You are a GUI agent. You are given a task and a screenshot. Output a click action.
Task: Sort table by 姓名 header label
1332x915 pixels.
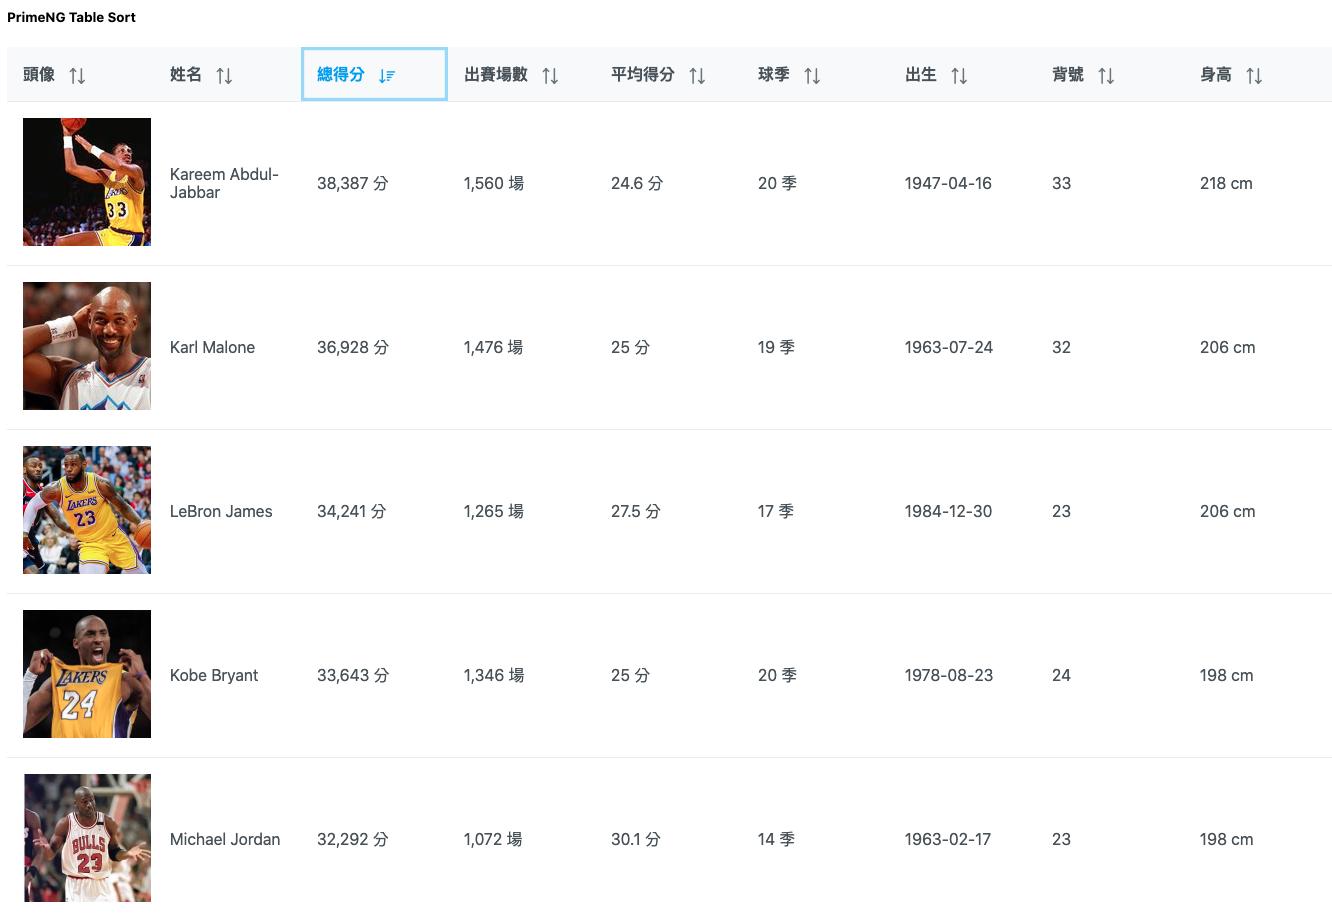click(186, 75)
